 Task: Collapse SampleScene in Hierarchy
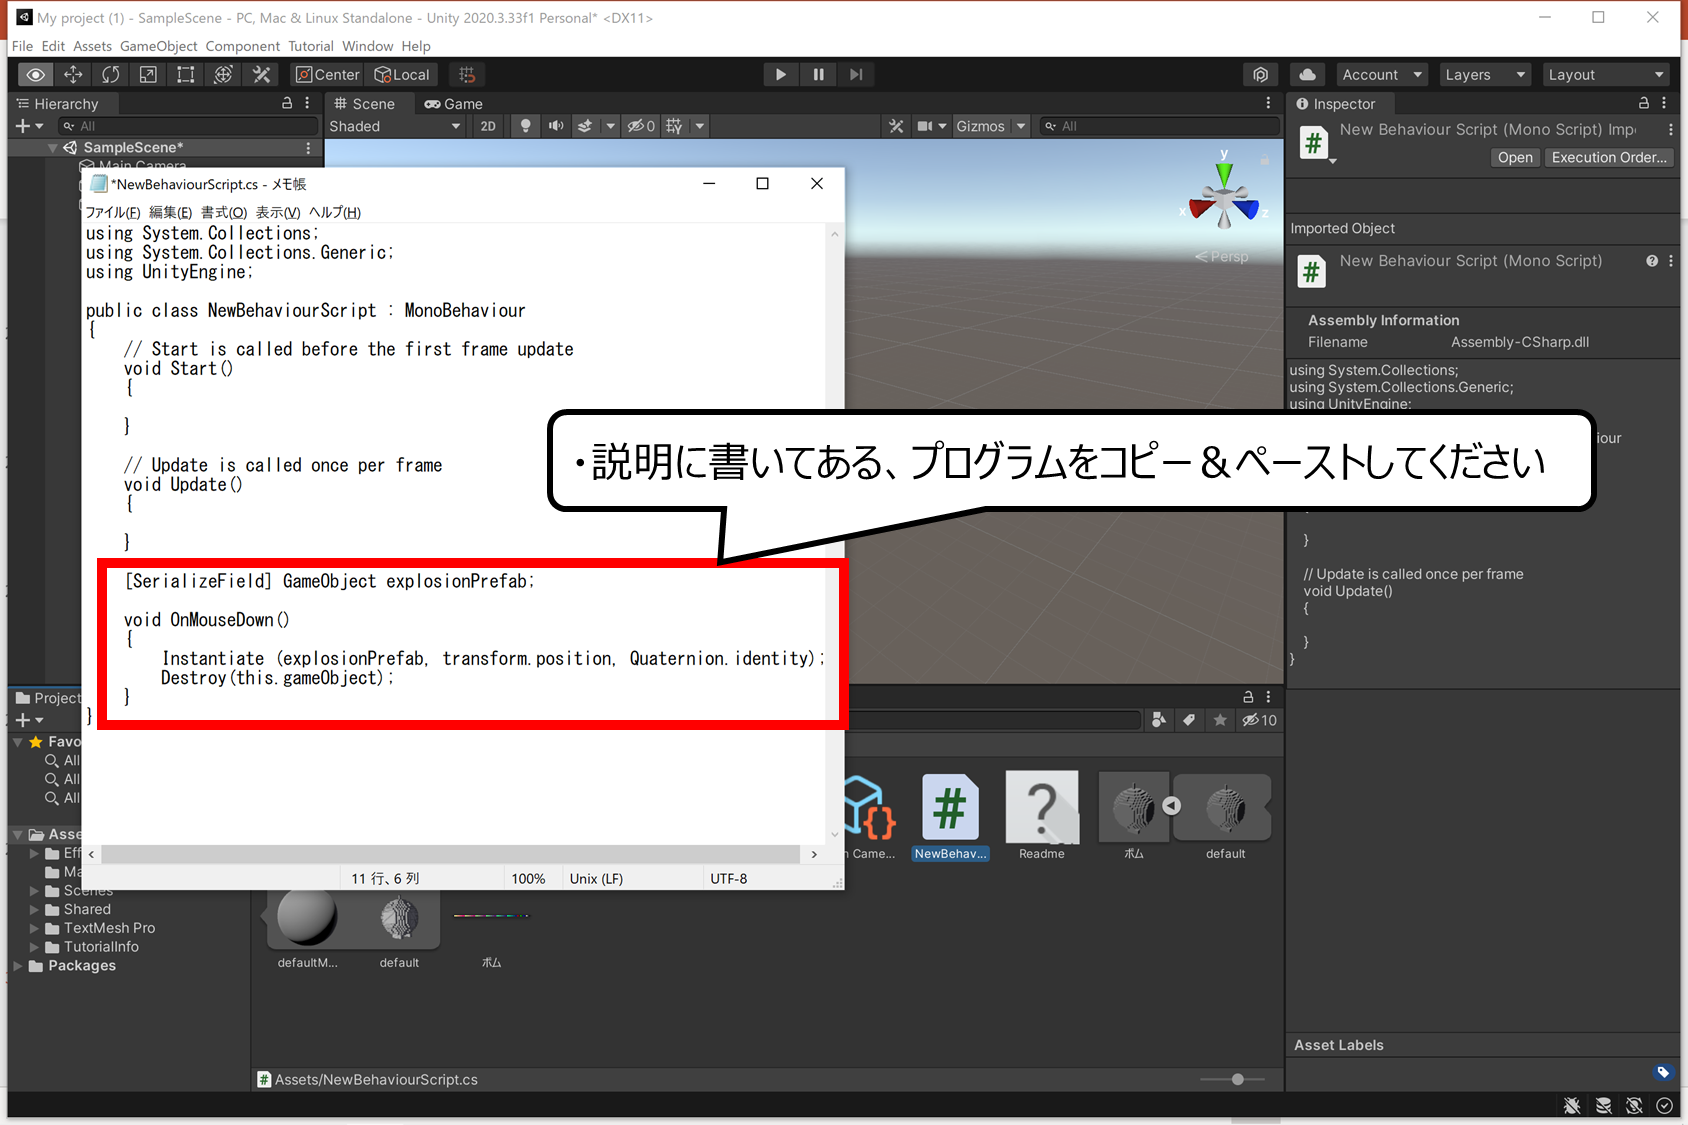point(52,148)
